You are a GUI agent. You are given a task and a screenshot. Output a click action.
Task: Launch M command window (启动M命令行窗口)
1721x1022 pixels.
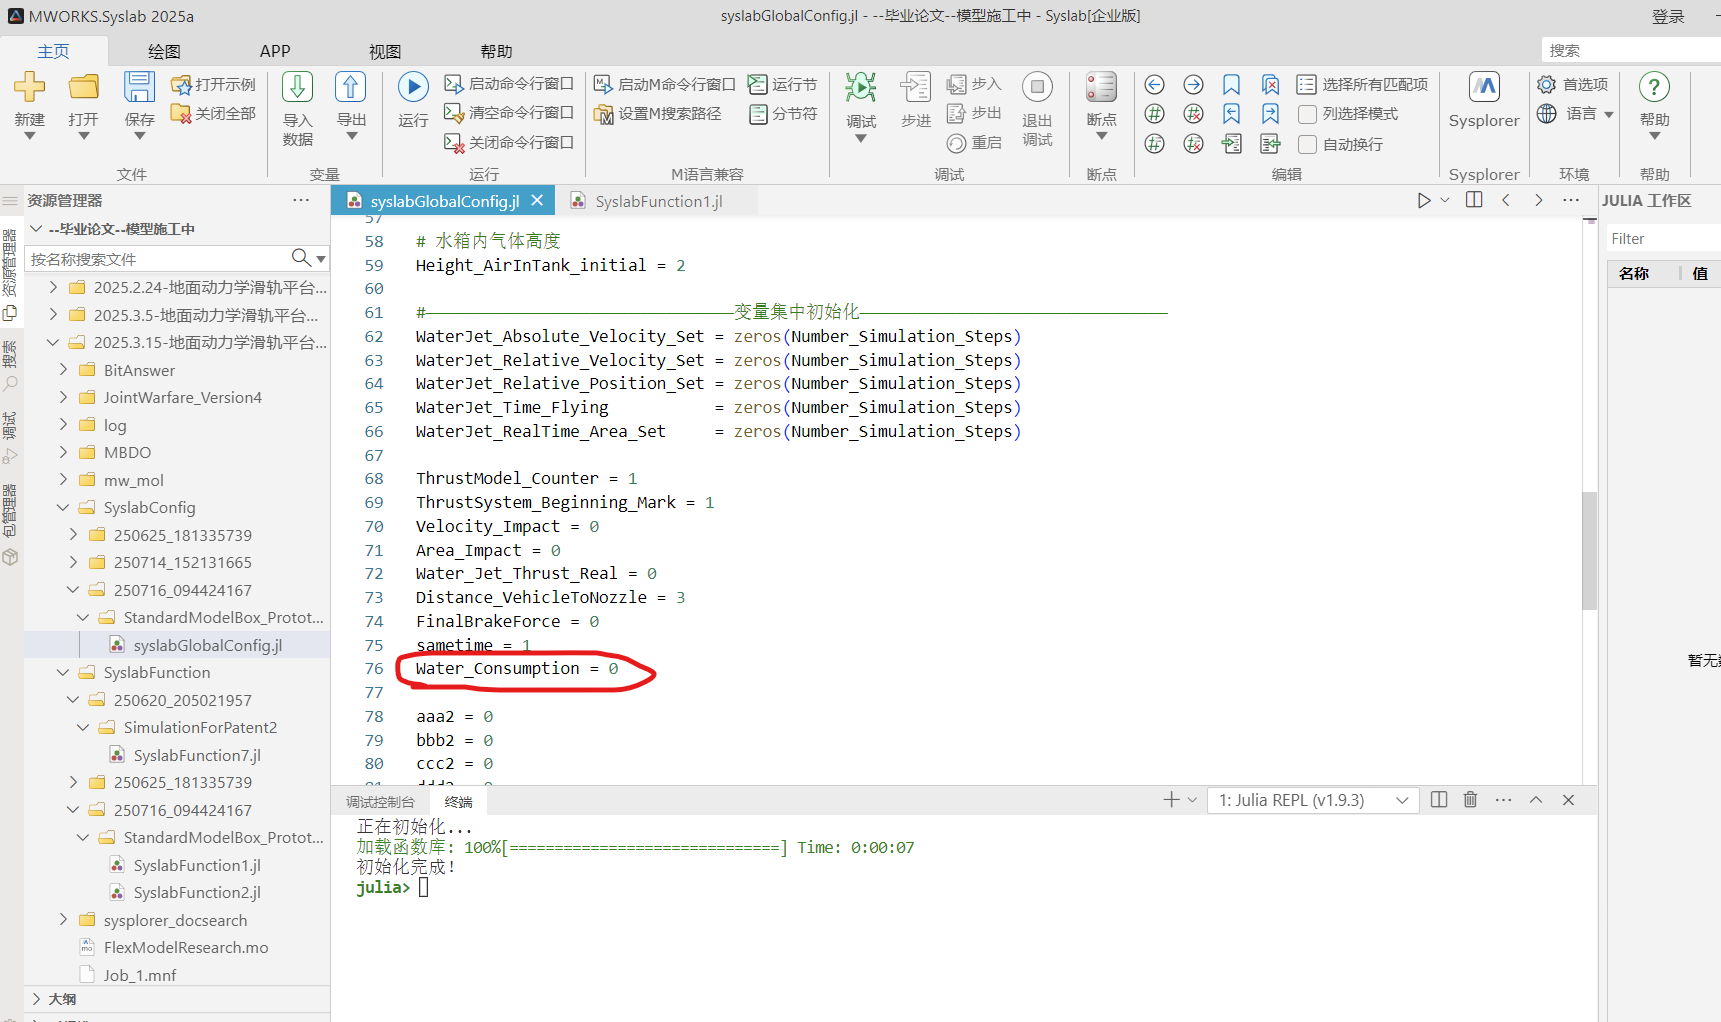(665, 85)
